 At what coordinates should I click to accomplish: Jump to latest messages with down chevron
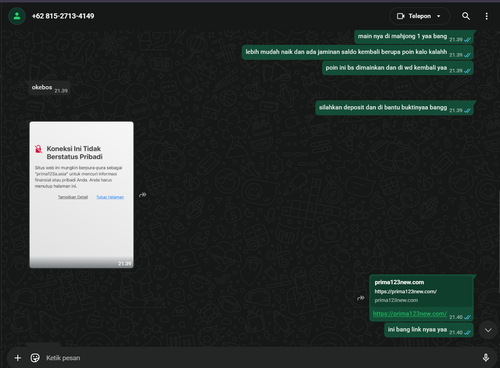488,330
